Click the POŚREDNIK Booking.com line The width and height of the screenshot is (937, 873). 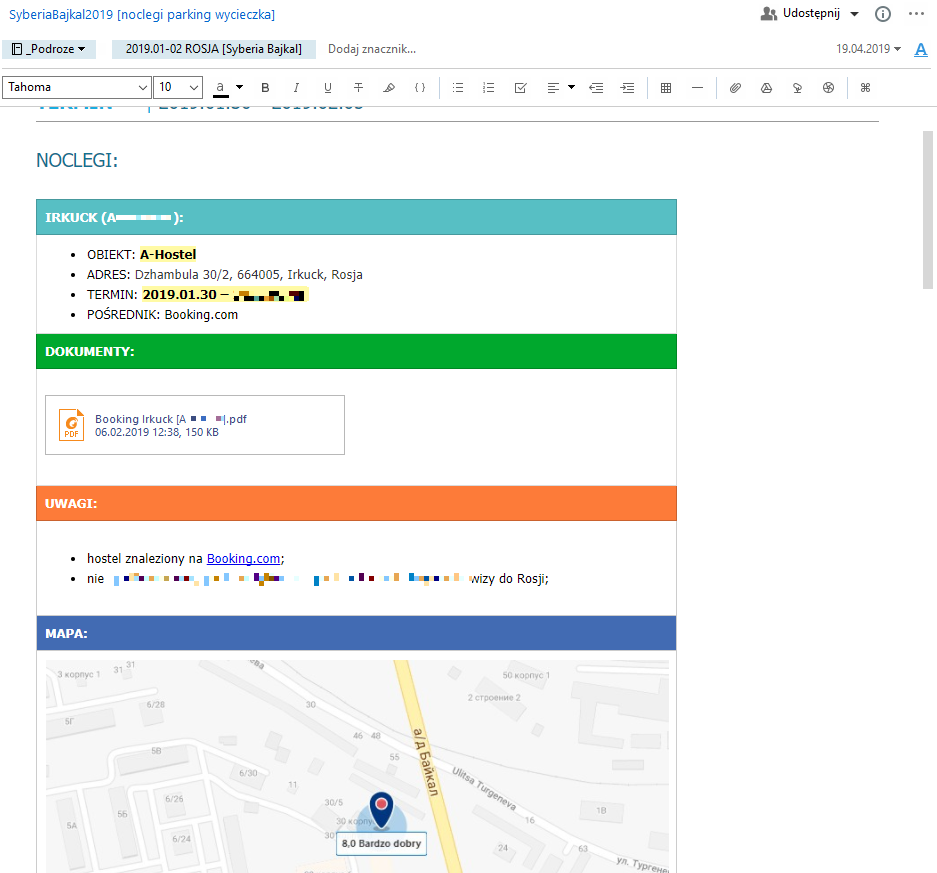coord(163,315)
